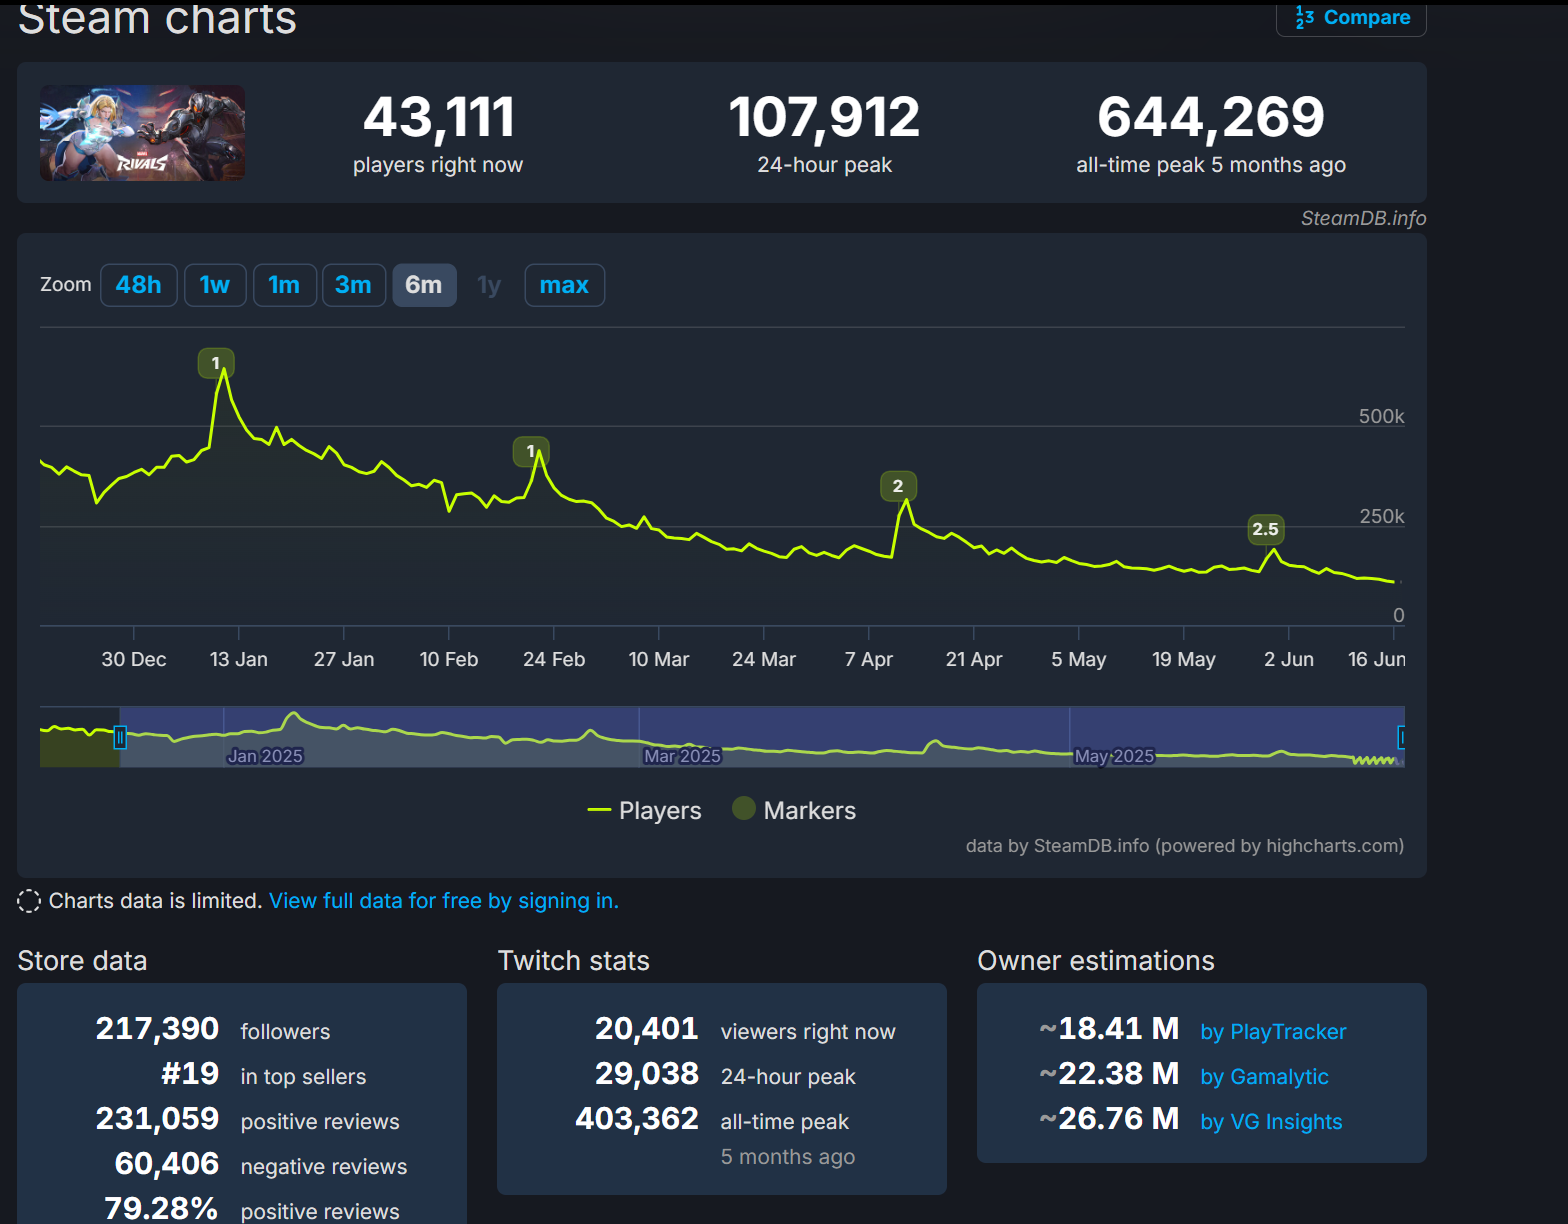Viewport: 1568px width, 1224px height.
Task: Click the marker 1 at the January peak
Action: 216,363
